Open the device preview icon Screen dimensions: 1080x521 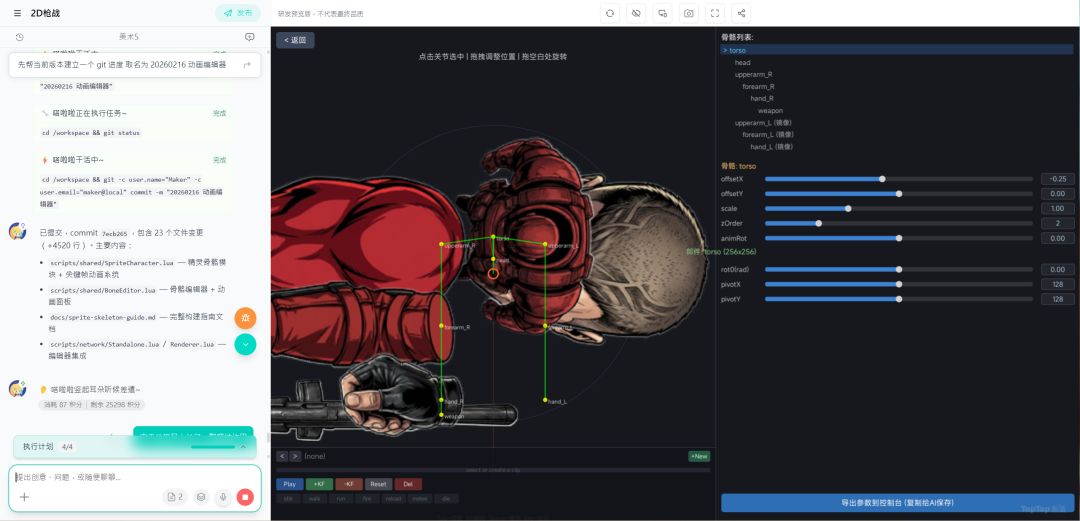tap(662, 13)
